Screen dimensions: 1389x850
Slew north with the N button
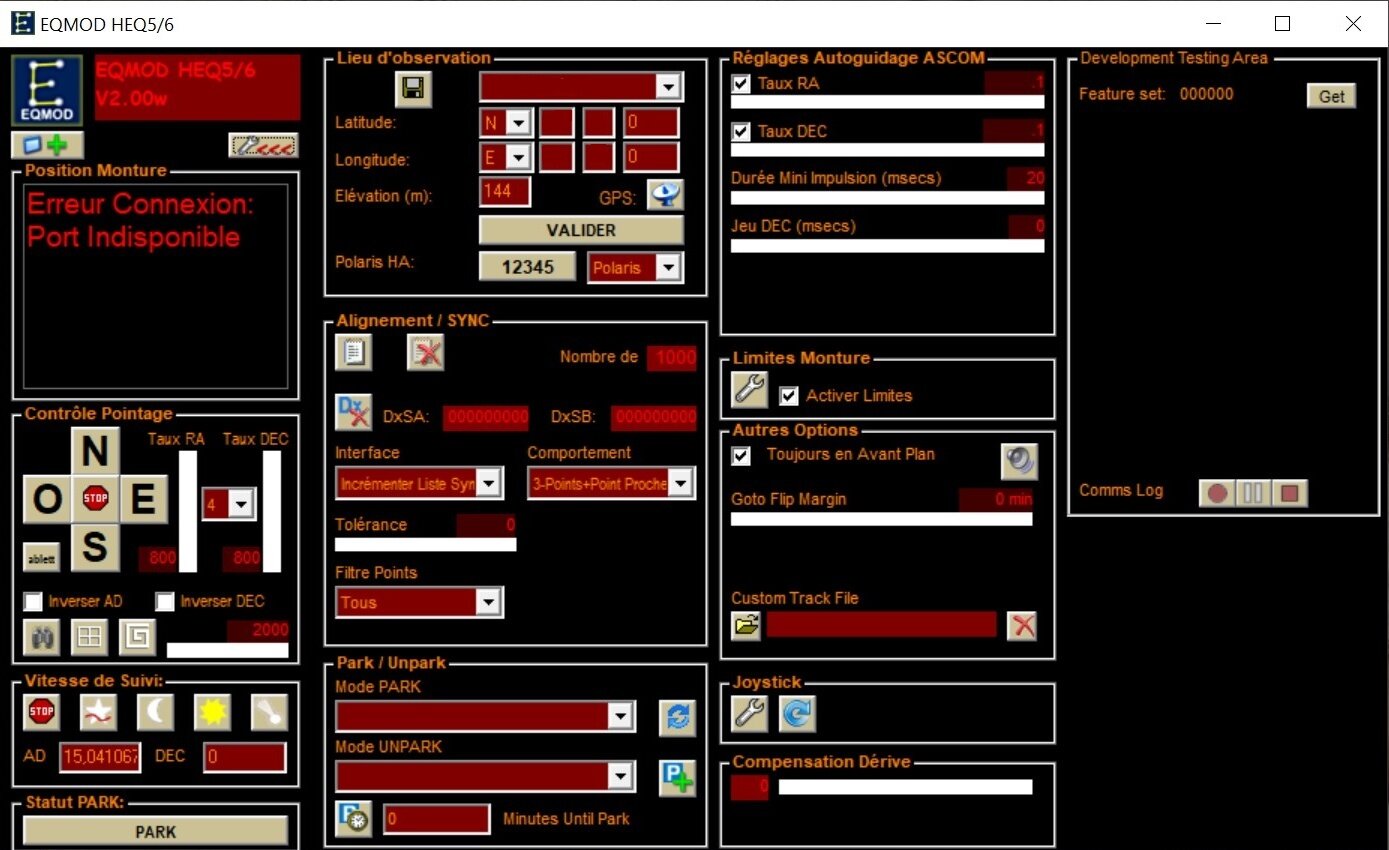95,452
